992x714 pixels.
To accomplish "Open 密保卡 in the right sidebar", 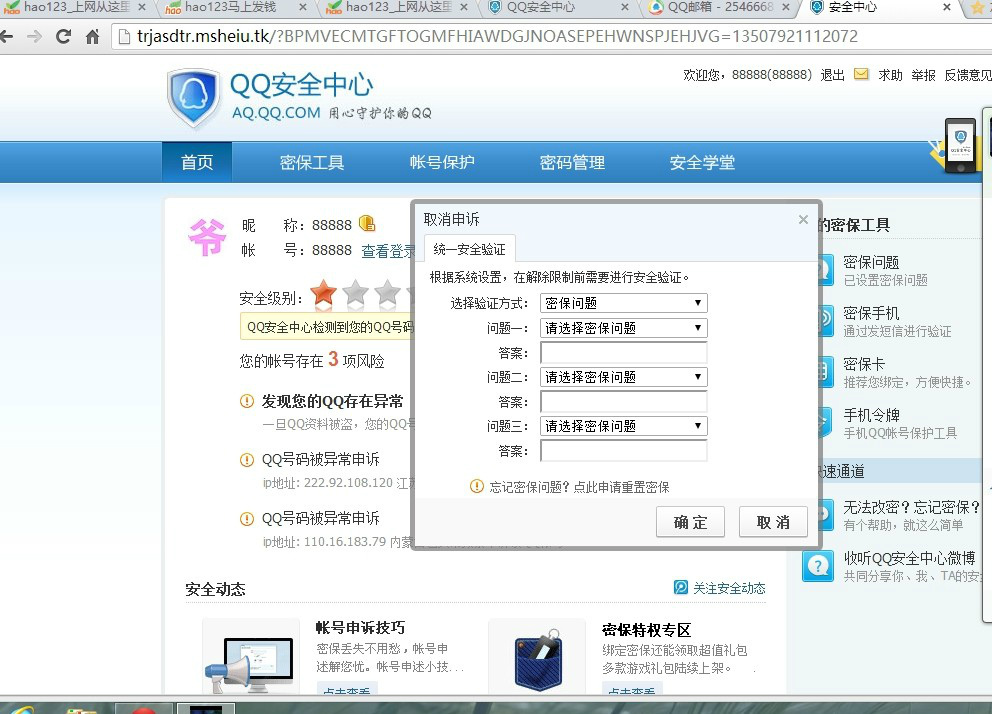I will point(864,364).
